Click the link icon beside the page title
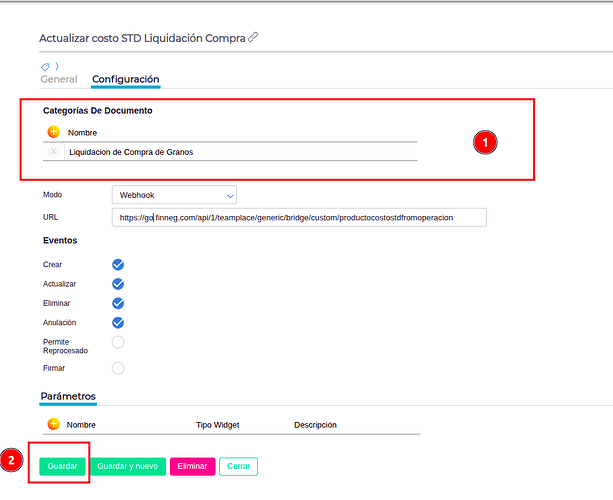Screen dimensions: 613x500 click(253, 37)
